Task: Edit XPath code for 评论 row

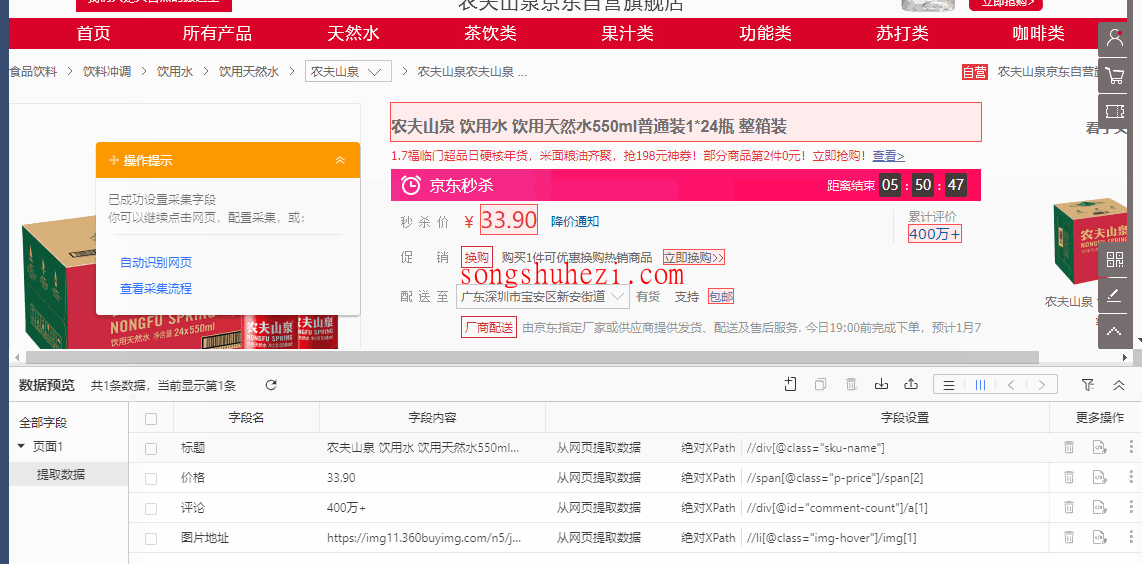Action: point(1100,507)
